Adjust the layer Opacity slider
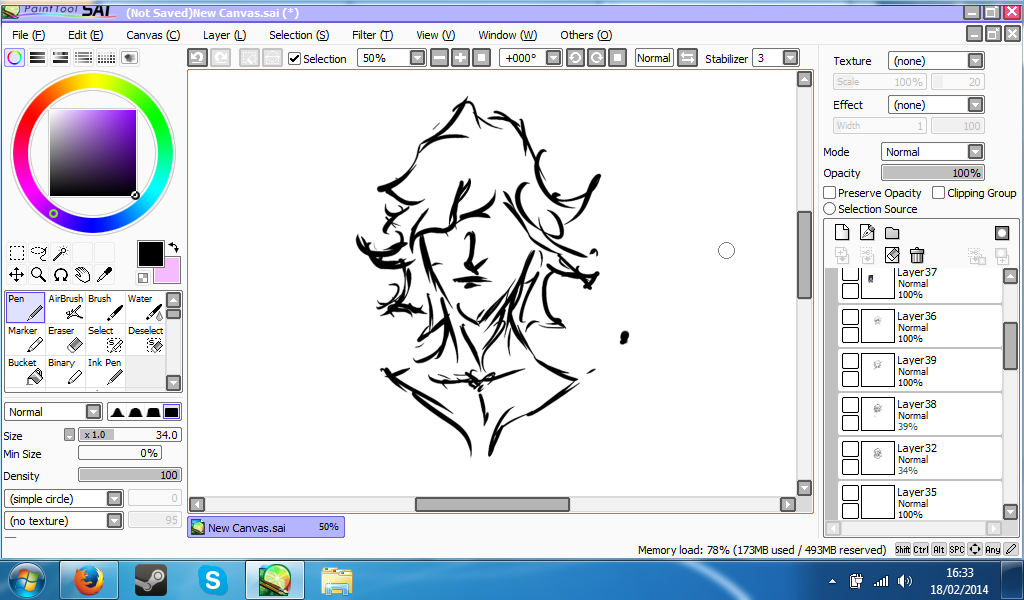 coord(933,173)
